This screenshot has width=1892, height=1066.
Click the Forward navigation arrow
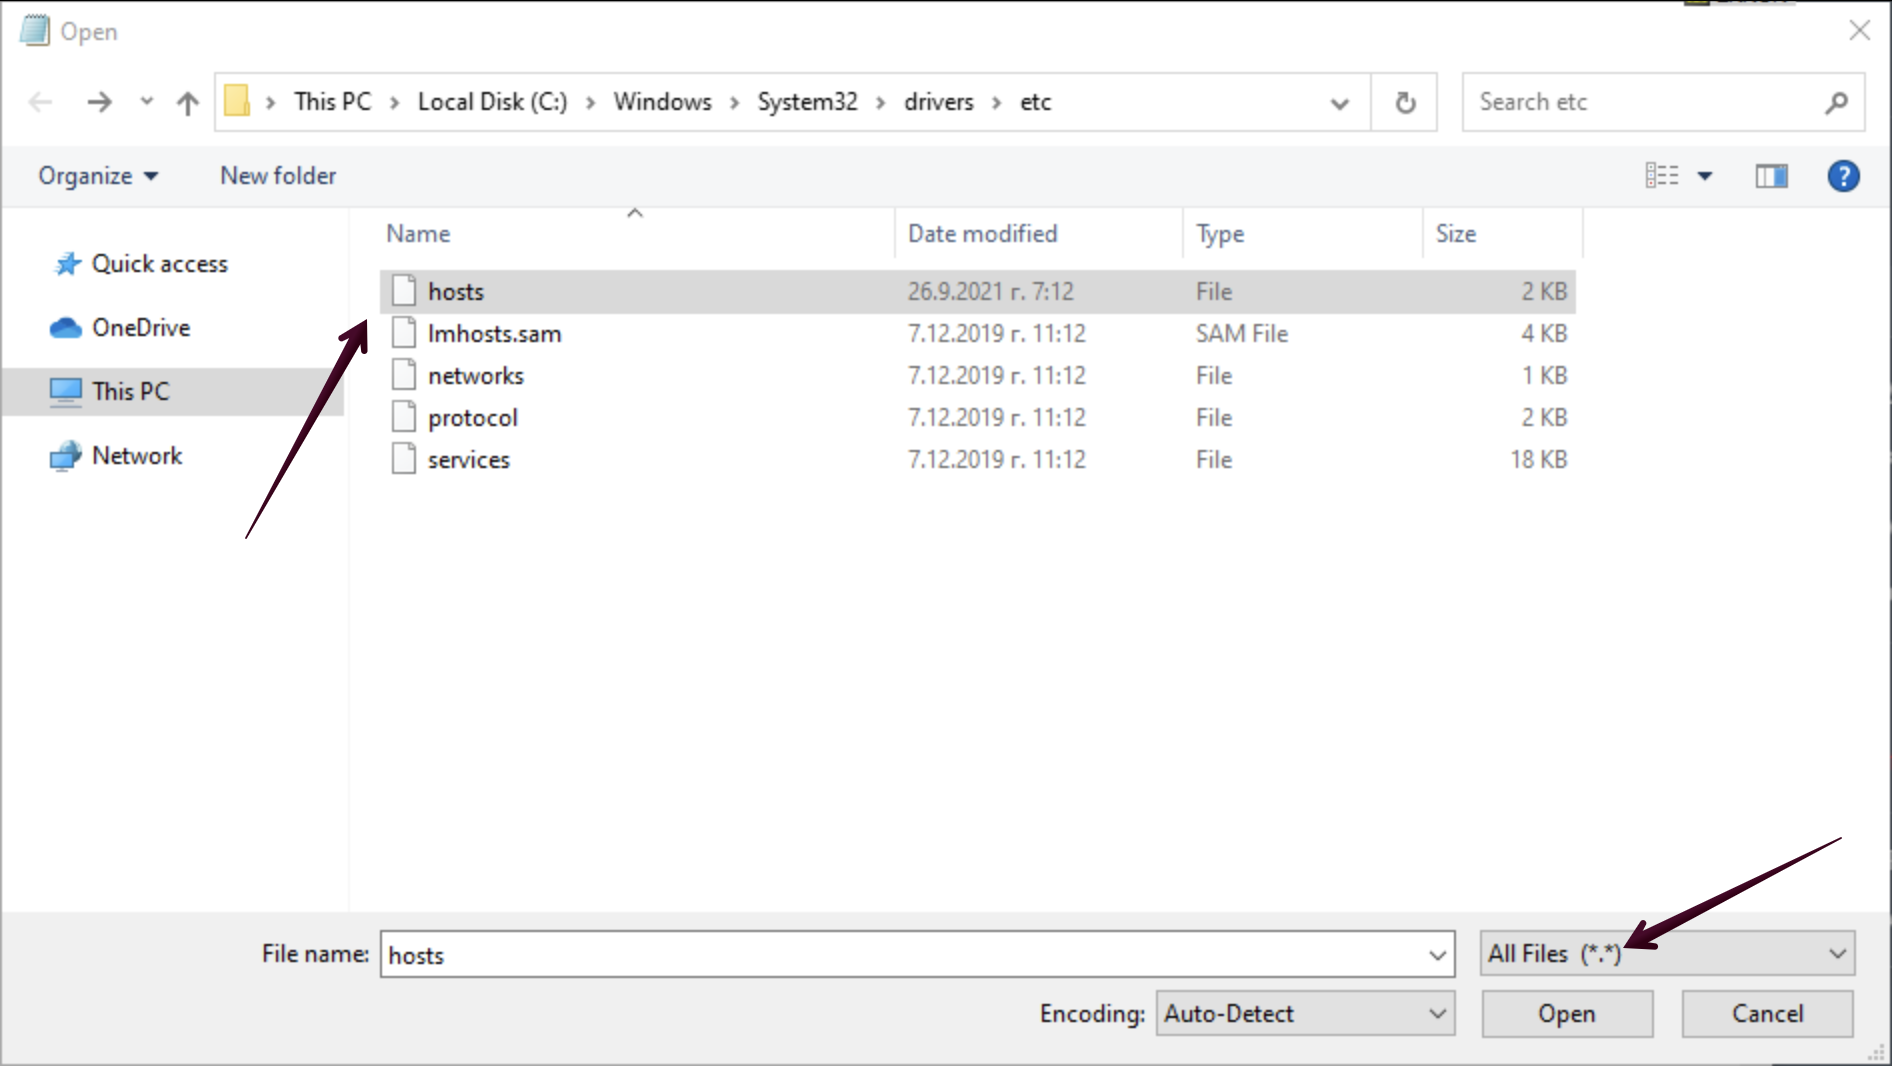tap(99, 102)
